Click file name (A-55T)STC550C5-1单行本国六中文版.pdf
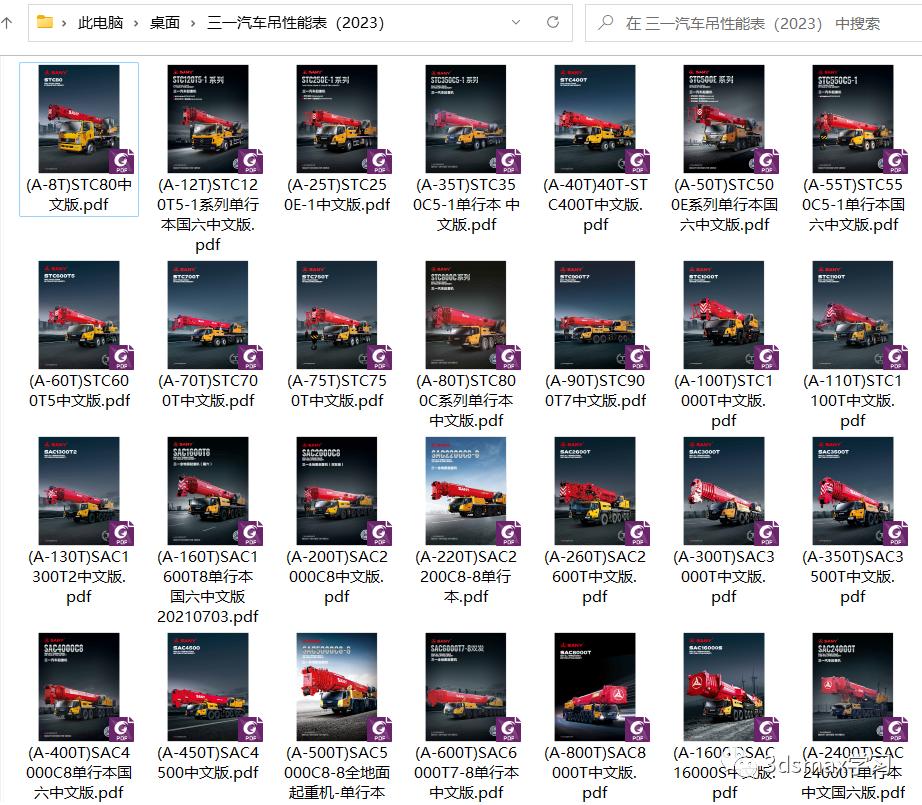 (x=853, y=205)
